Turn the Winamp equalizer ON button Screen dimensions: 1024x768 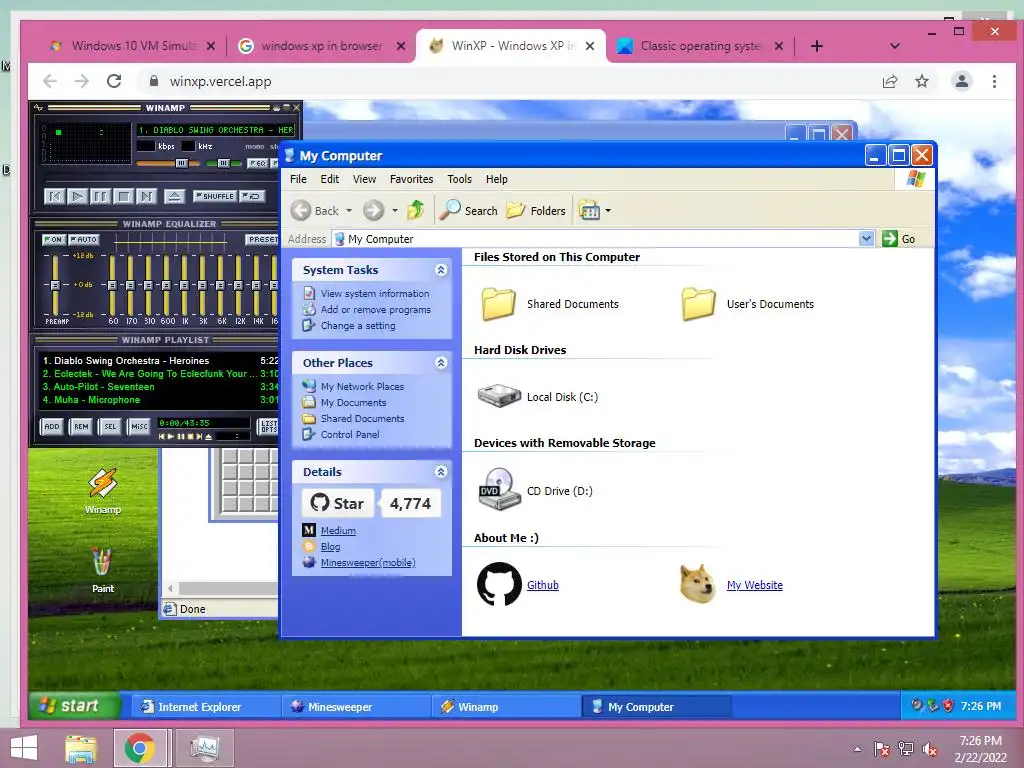click(55, 239)
